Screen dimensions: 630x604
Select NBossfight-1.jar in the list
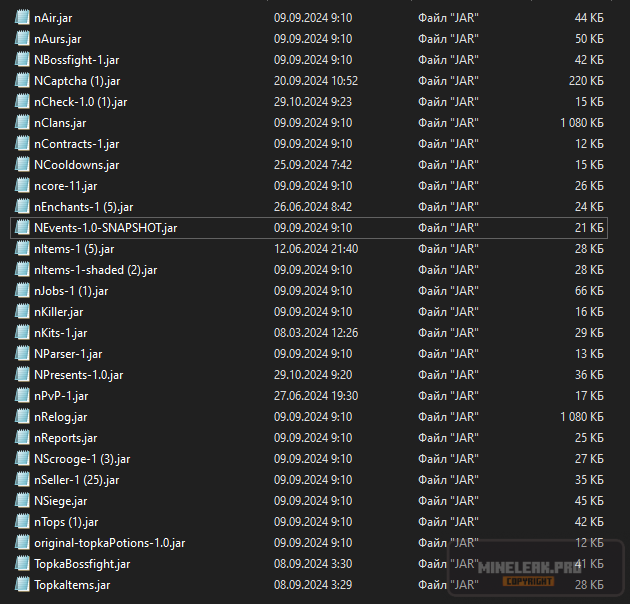coord(76,59)
